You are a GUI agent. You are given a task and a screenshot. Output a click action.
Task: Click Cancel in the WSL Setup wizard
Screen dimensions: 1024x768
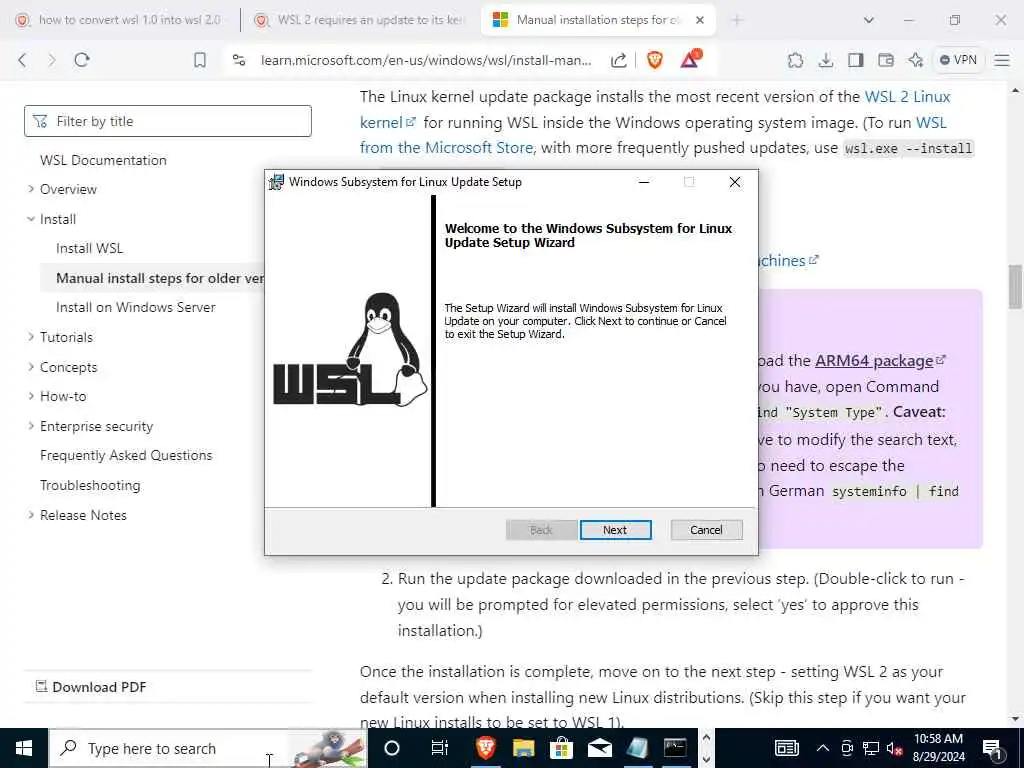[706, 530]
